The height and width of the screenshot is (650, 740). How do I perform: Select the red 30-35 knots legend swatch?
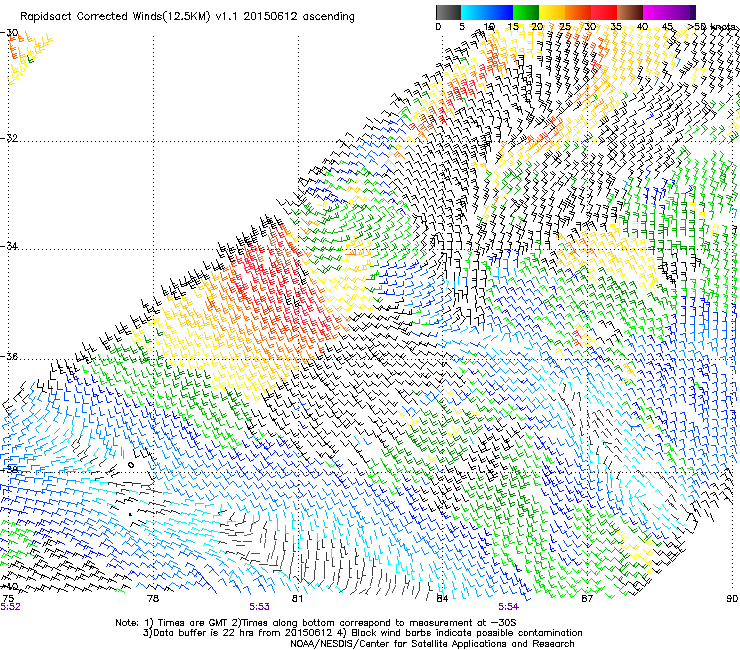pyautogui.click(x=604, y=12)
